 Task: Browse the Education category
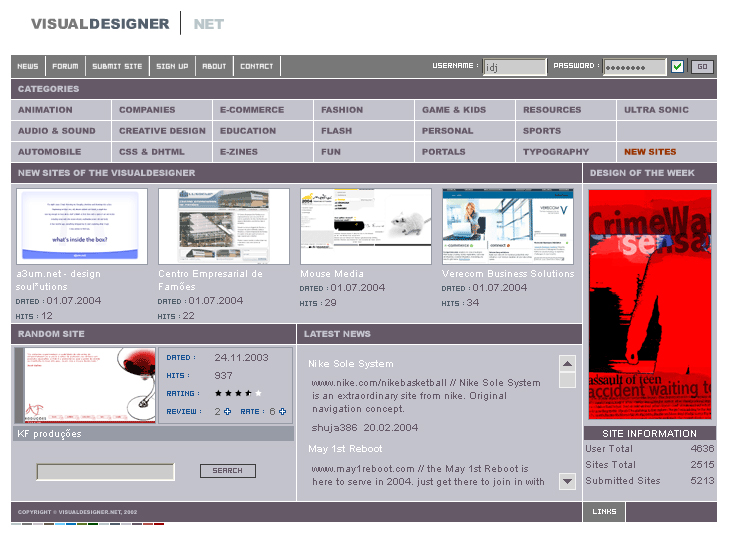tap(248, 131)
